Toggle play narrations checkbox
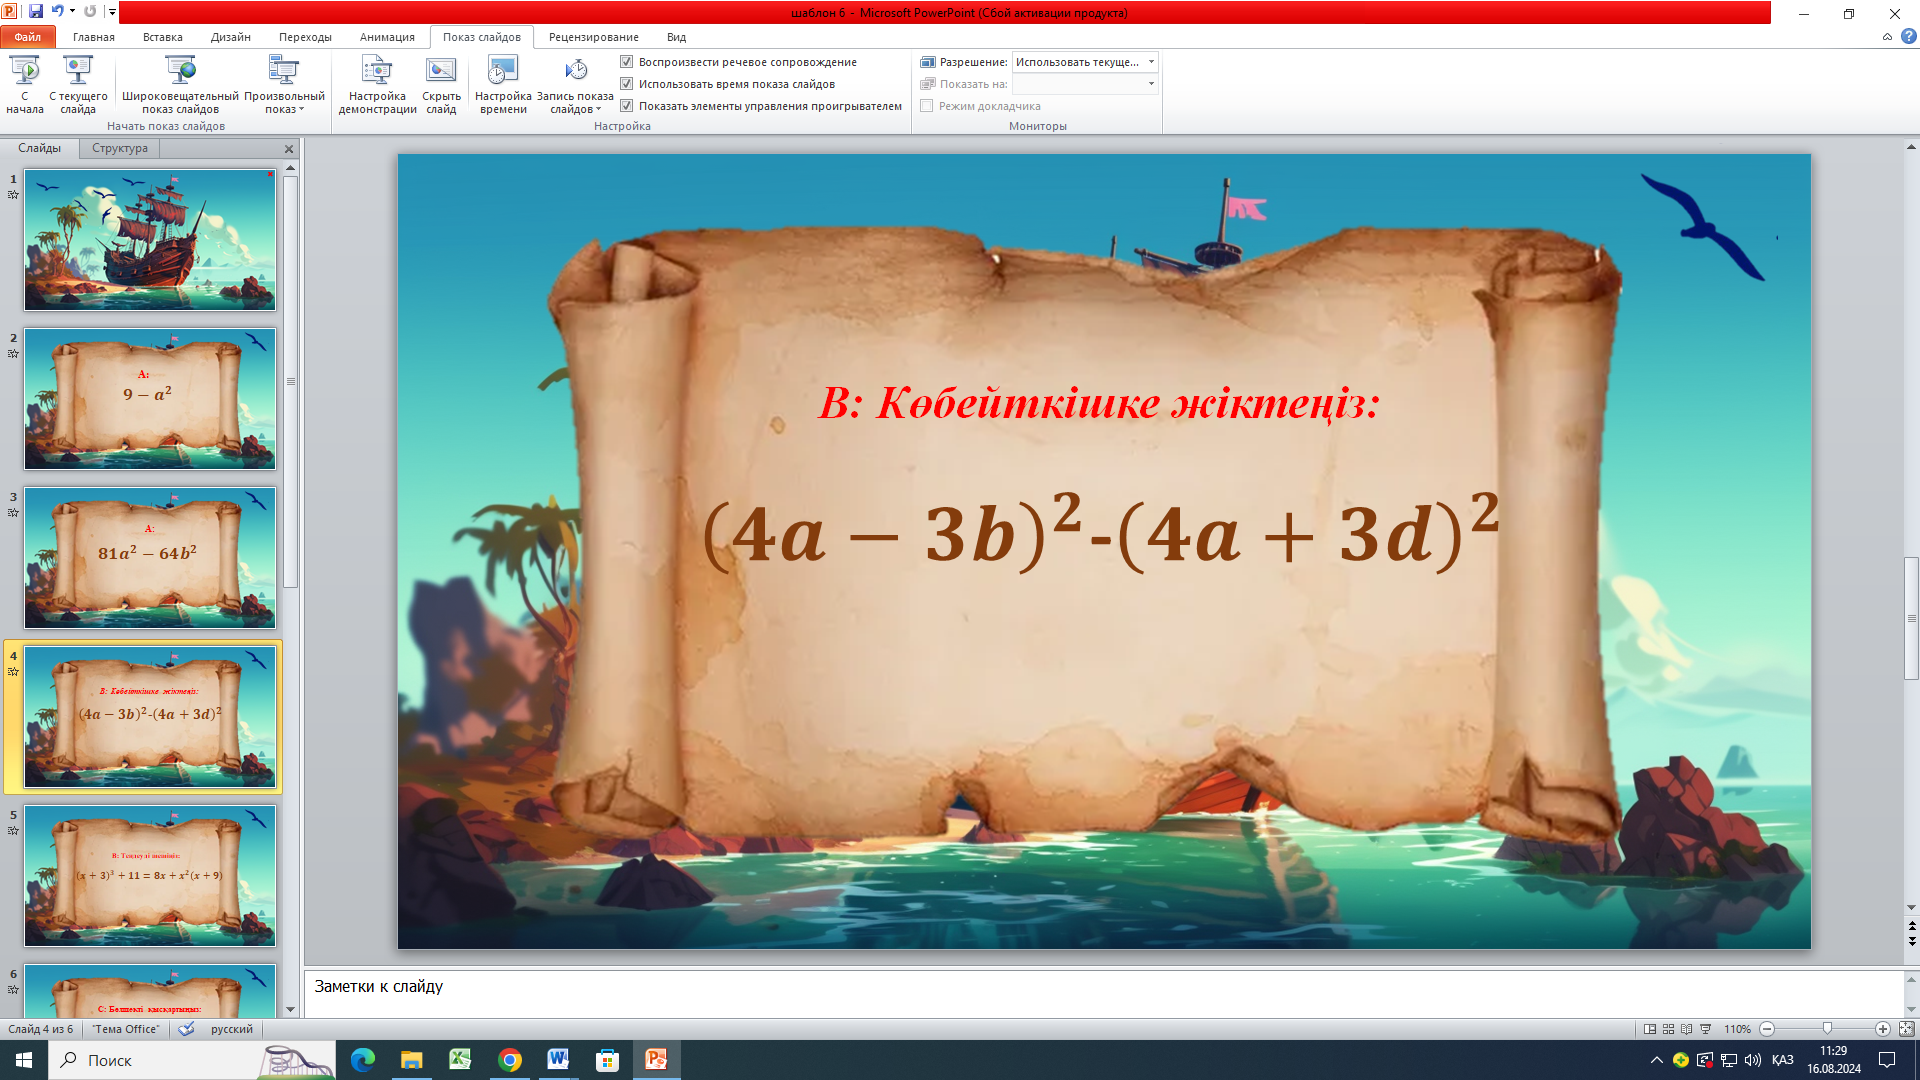Image resolution: width=1920 pixels, height=1080 pixels. pos(627,62)
